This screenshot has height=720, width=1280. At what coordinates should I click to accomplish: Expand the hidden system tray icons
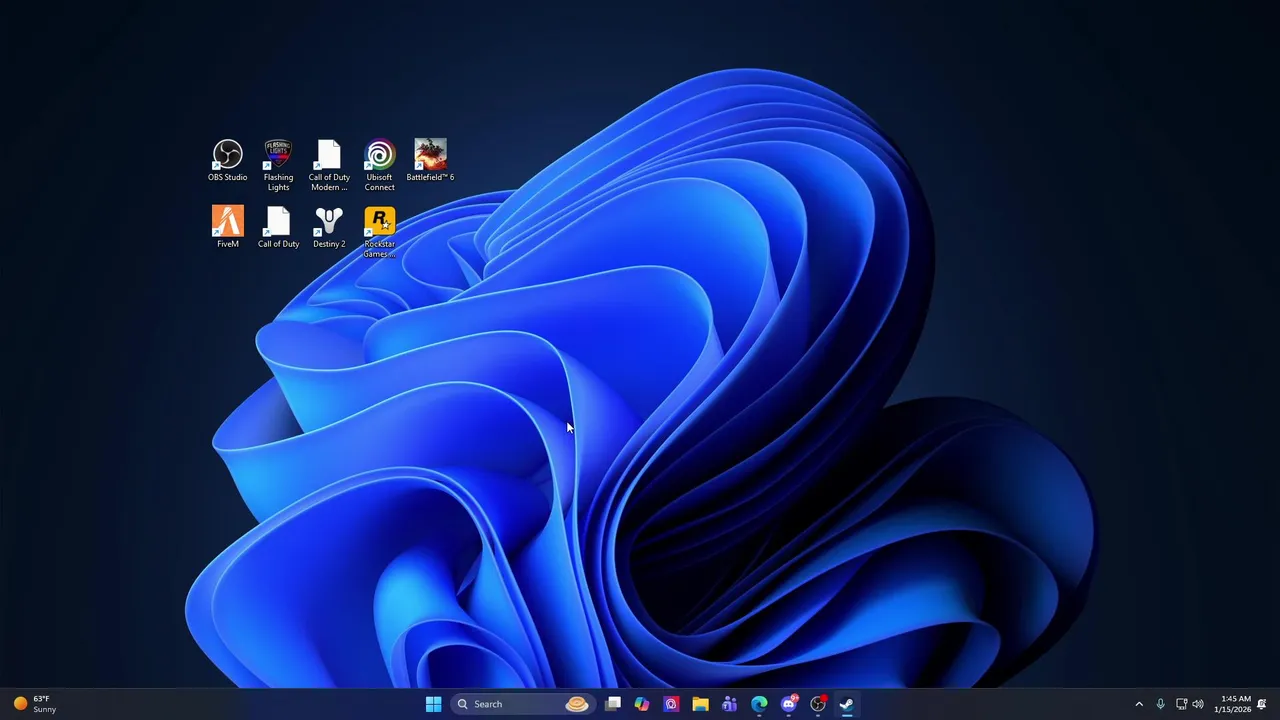click(1138, 704)
